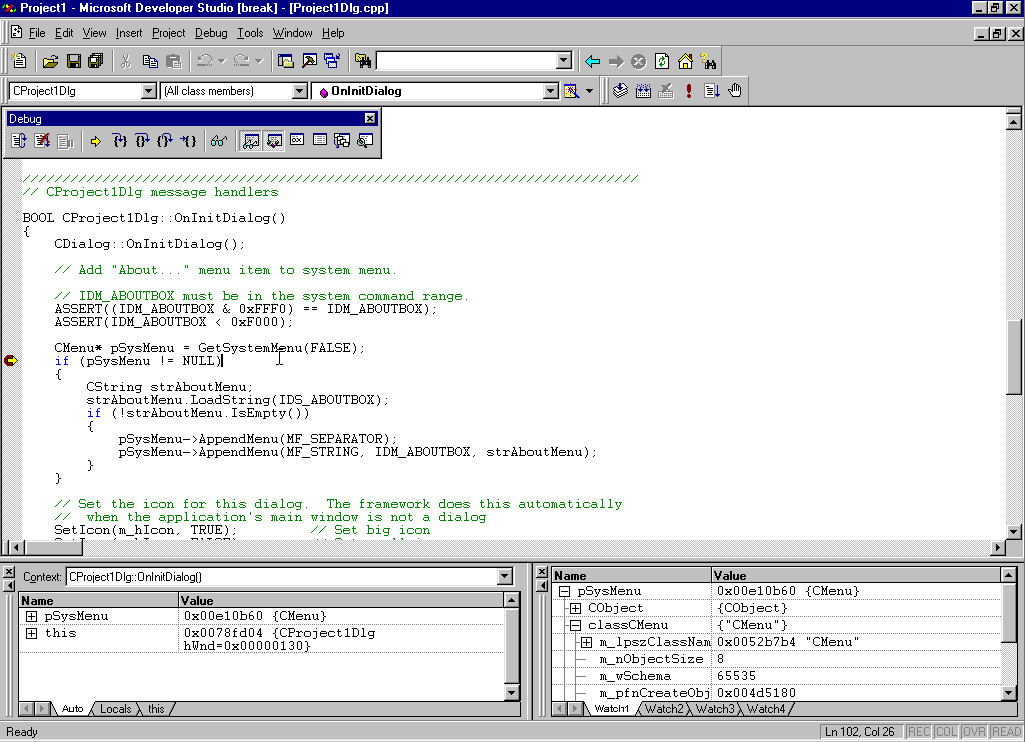Toggle the Variables window button in Debug toolbar

click(x=274, y=141)
